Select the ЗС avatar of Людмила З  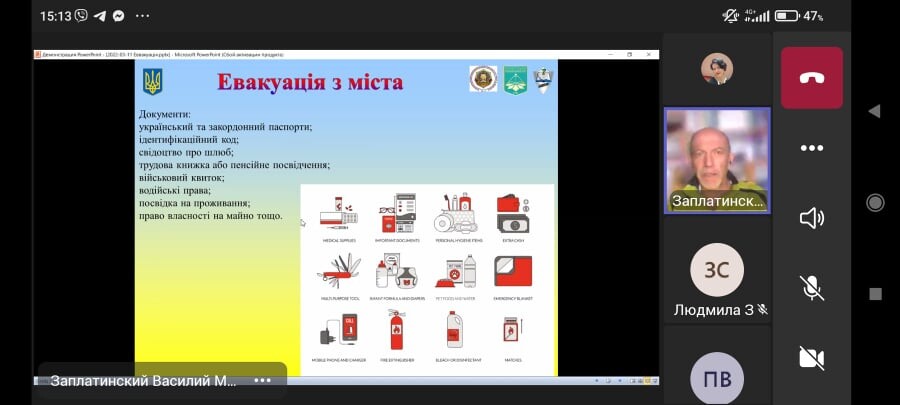pos(716,270)
